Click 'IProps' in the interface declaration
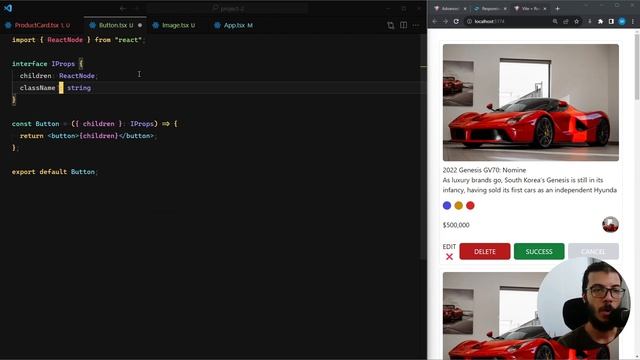The image size is (640, 360). (x=63, y=64)
